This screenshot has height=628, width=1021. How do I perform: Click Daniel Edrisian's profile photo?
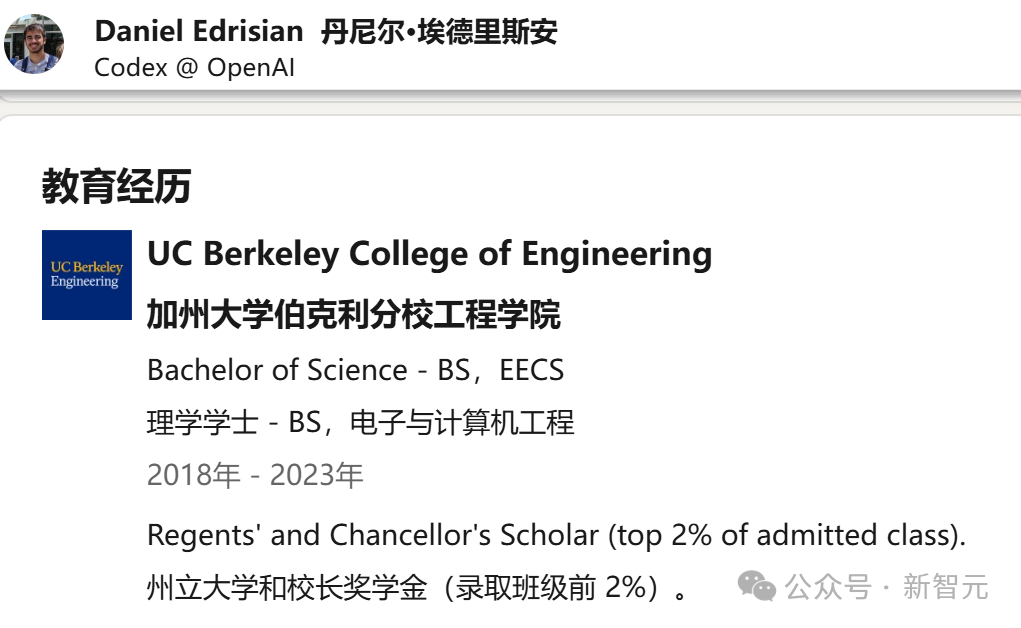tap(34, 44)
